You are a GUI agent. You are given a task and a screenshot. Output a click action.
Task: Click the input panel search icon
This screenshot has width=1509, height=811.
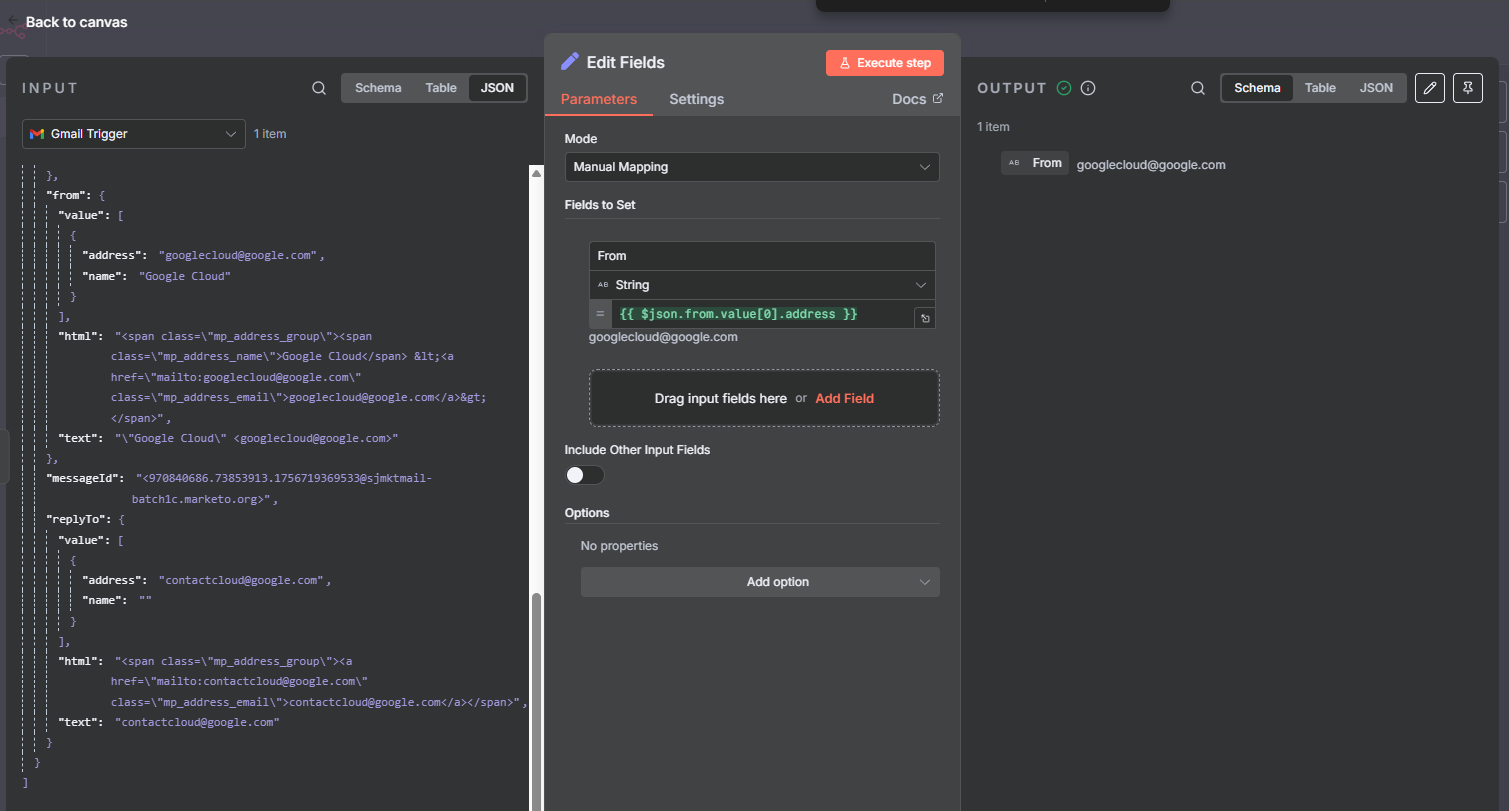319,88
